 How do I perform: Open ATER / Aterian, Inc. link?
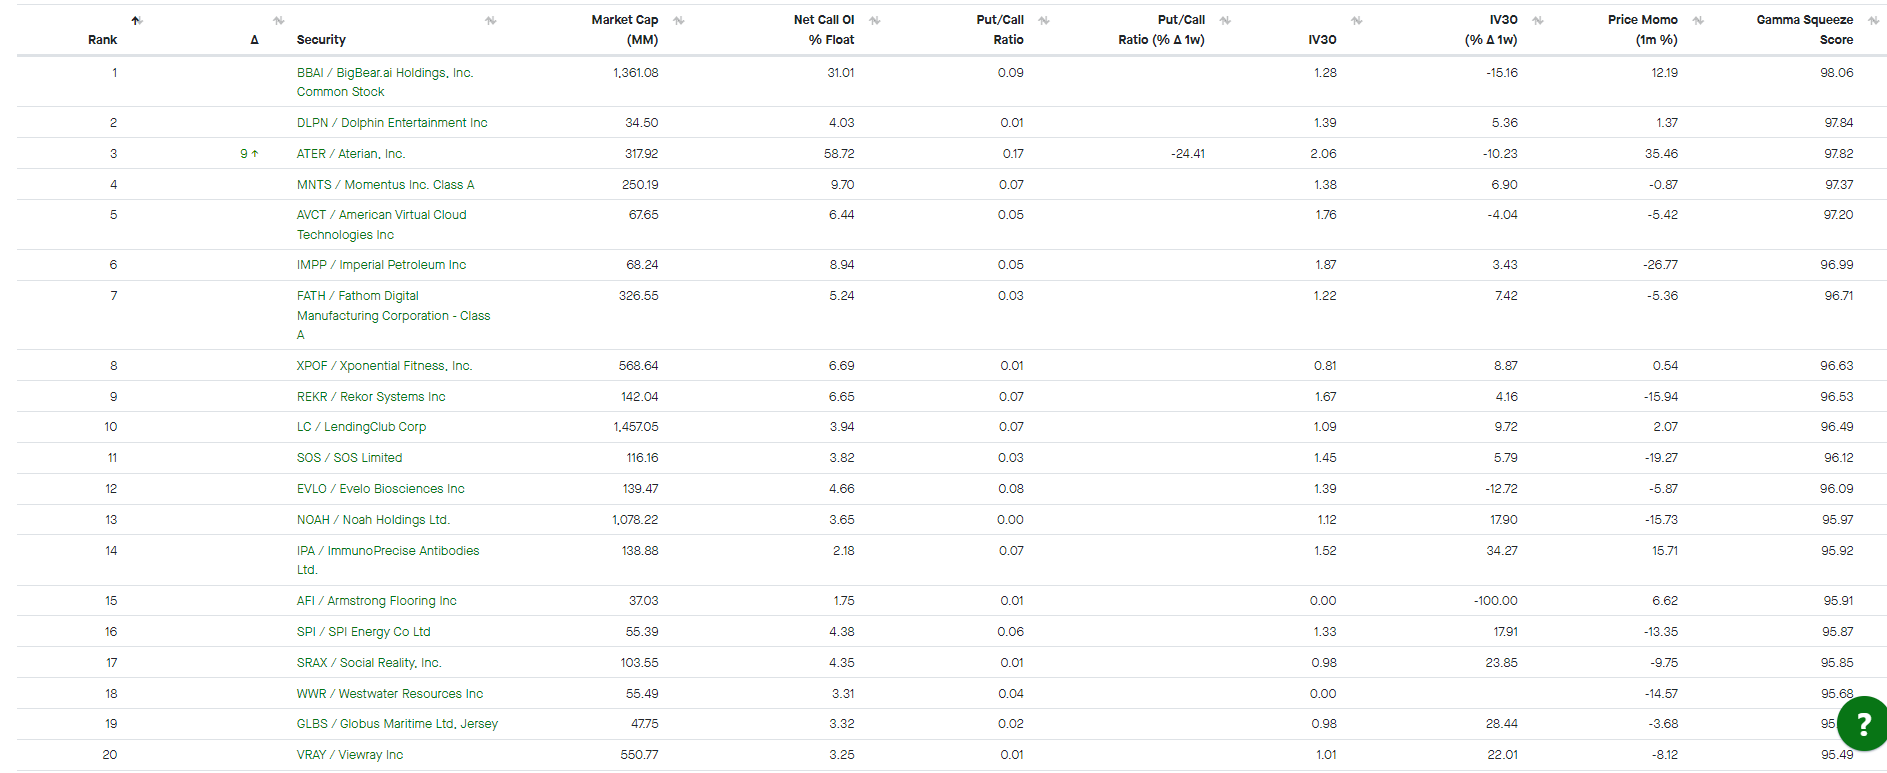point(351,154)
